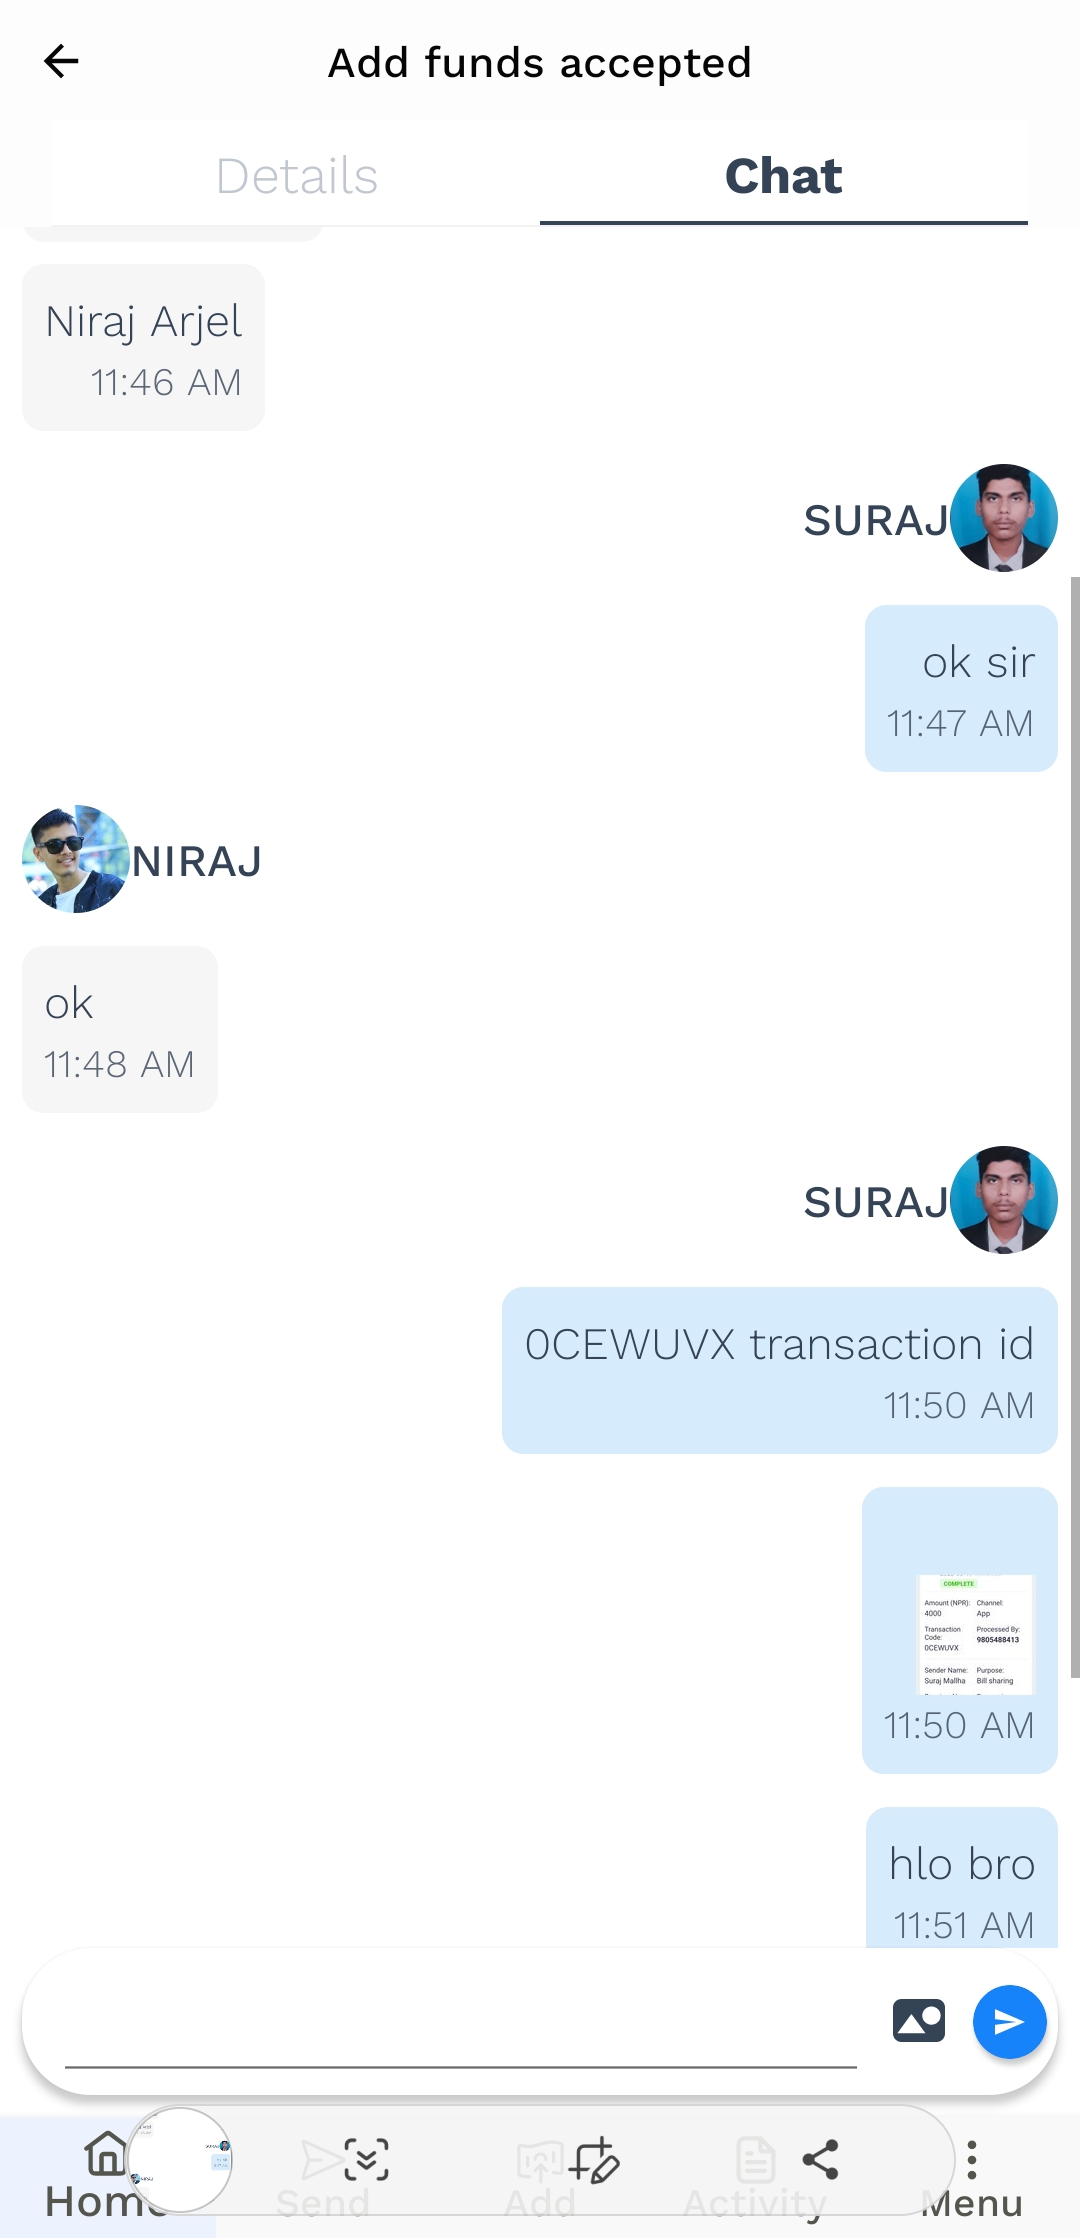Select the Chat tab
The height and width of the screenshot is (2238, 1080).
(784, 176)
